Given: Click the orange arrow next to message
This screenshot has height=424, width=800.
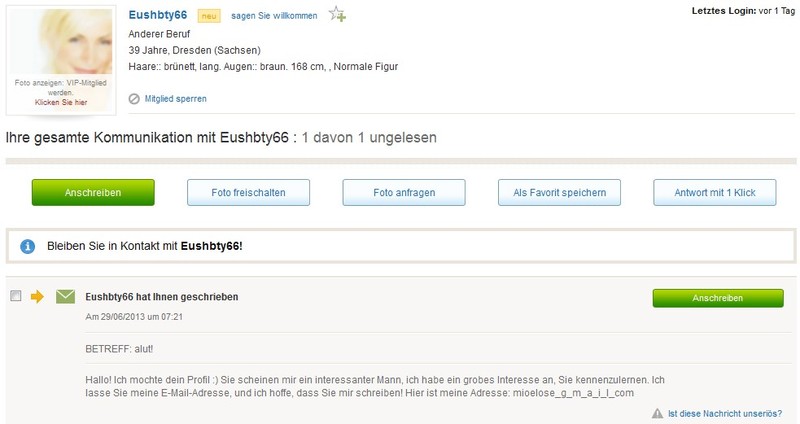Looking at the screenshot, I should click(x=37, y=296).
